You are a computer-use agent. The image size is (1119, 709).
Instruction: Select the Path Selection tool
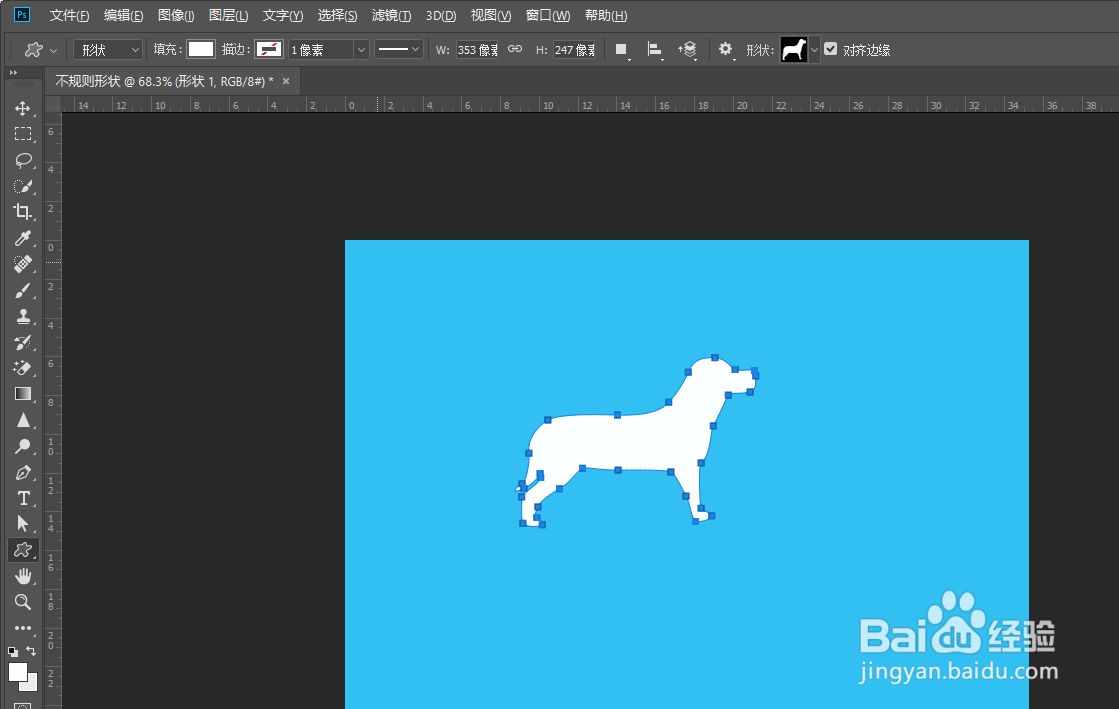23,524
